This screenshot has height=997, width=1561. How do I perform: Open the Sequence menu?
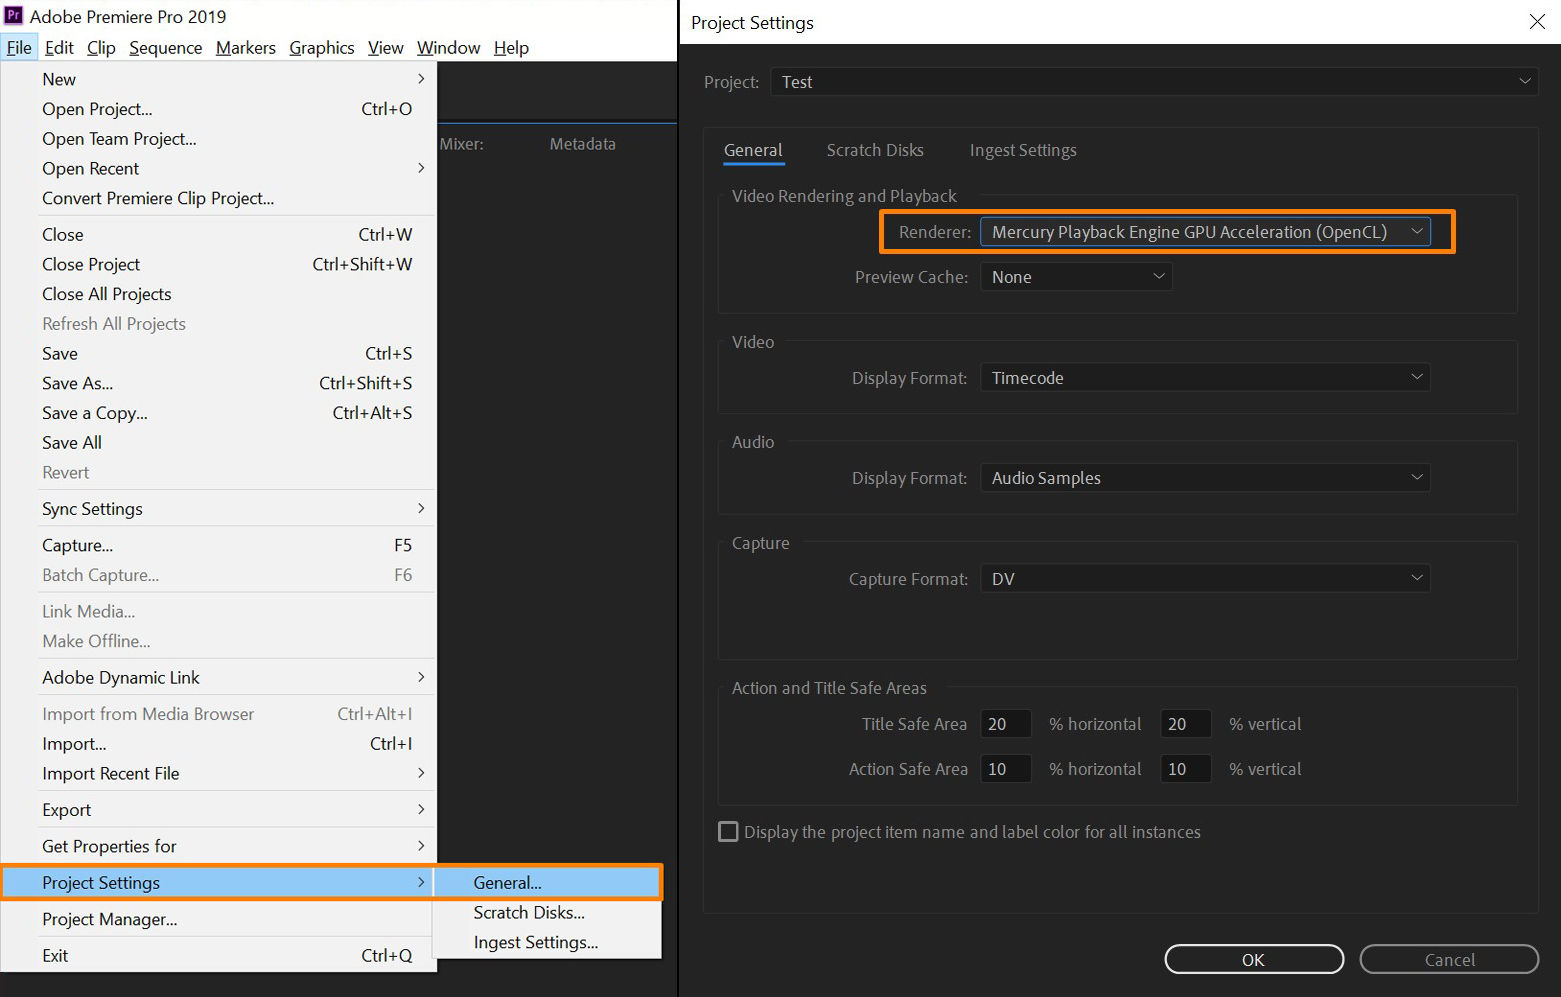pyautogui.click(x=165, y=48)
